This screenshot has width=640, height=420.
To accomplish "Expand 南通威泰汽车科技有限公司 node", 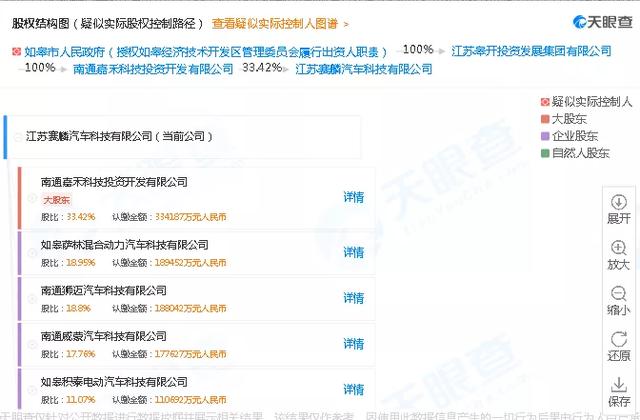I will pos(32,344).
